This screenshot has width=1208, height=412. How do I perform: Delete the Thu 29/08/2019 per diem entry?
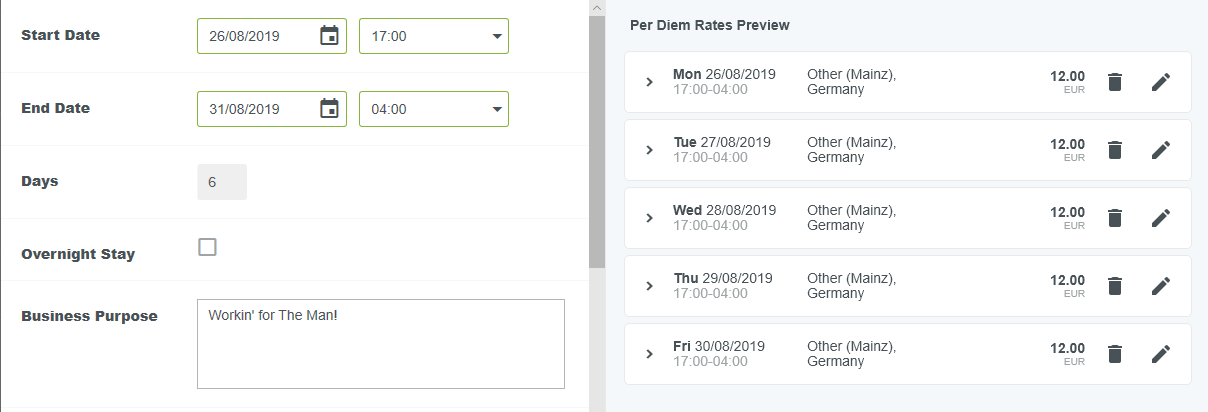tap(1115, 286)
